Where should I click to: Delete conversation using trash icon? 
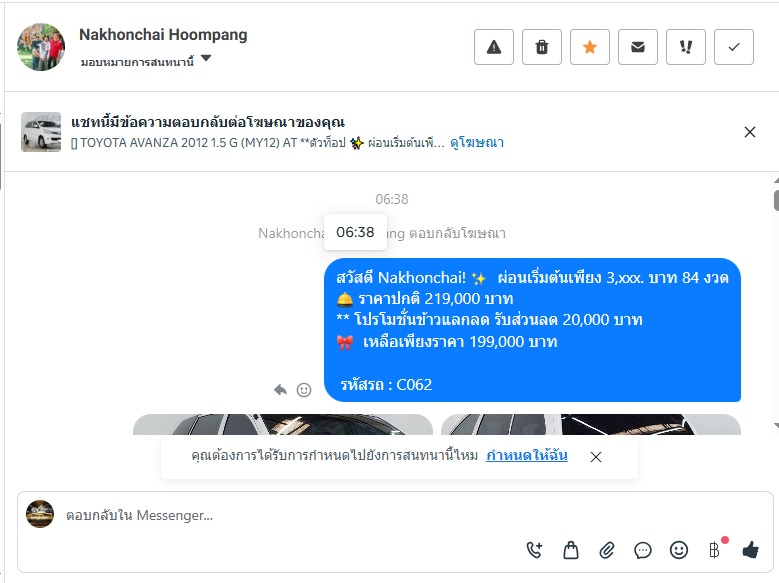(542, 47)
